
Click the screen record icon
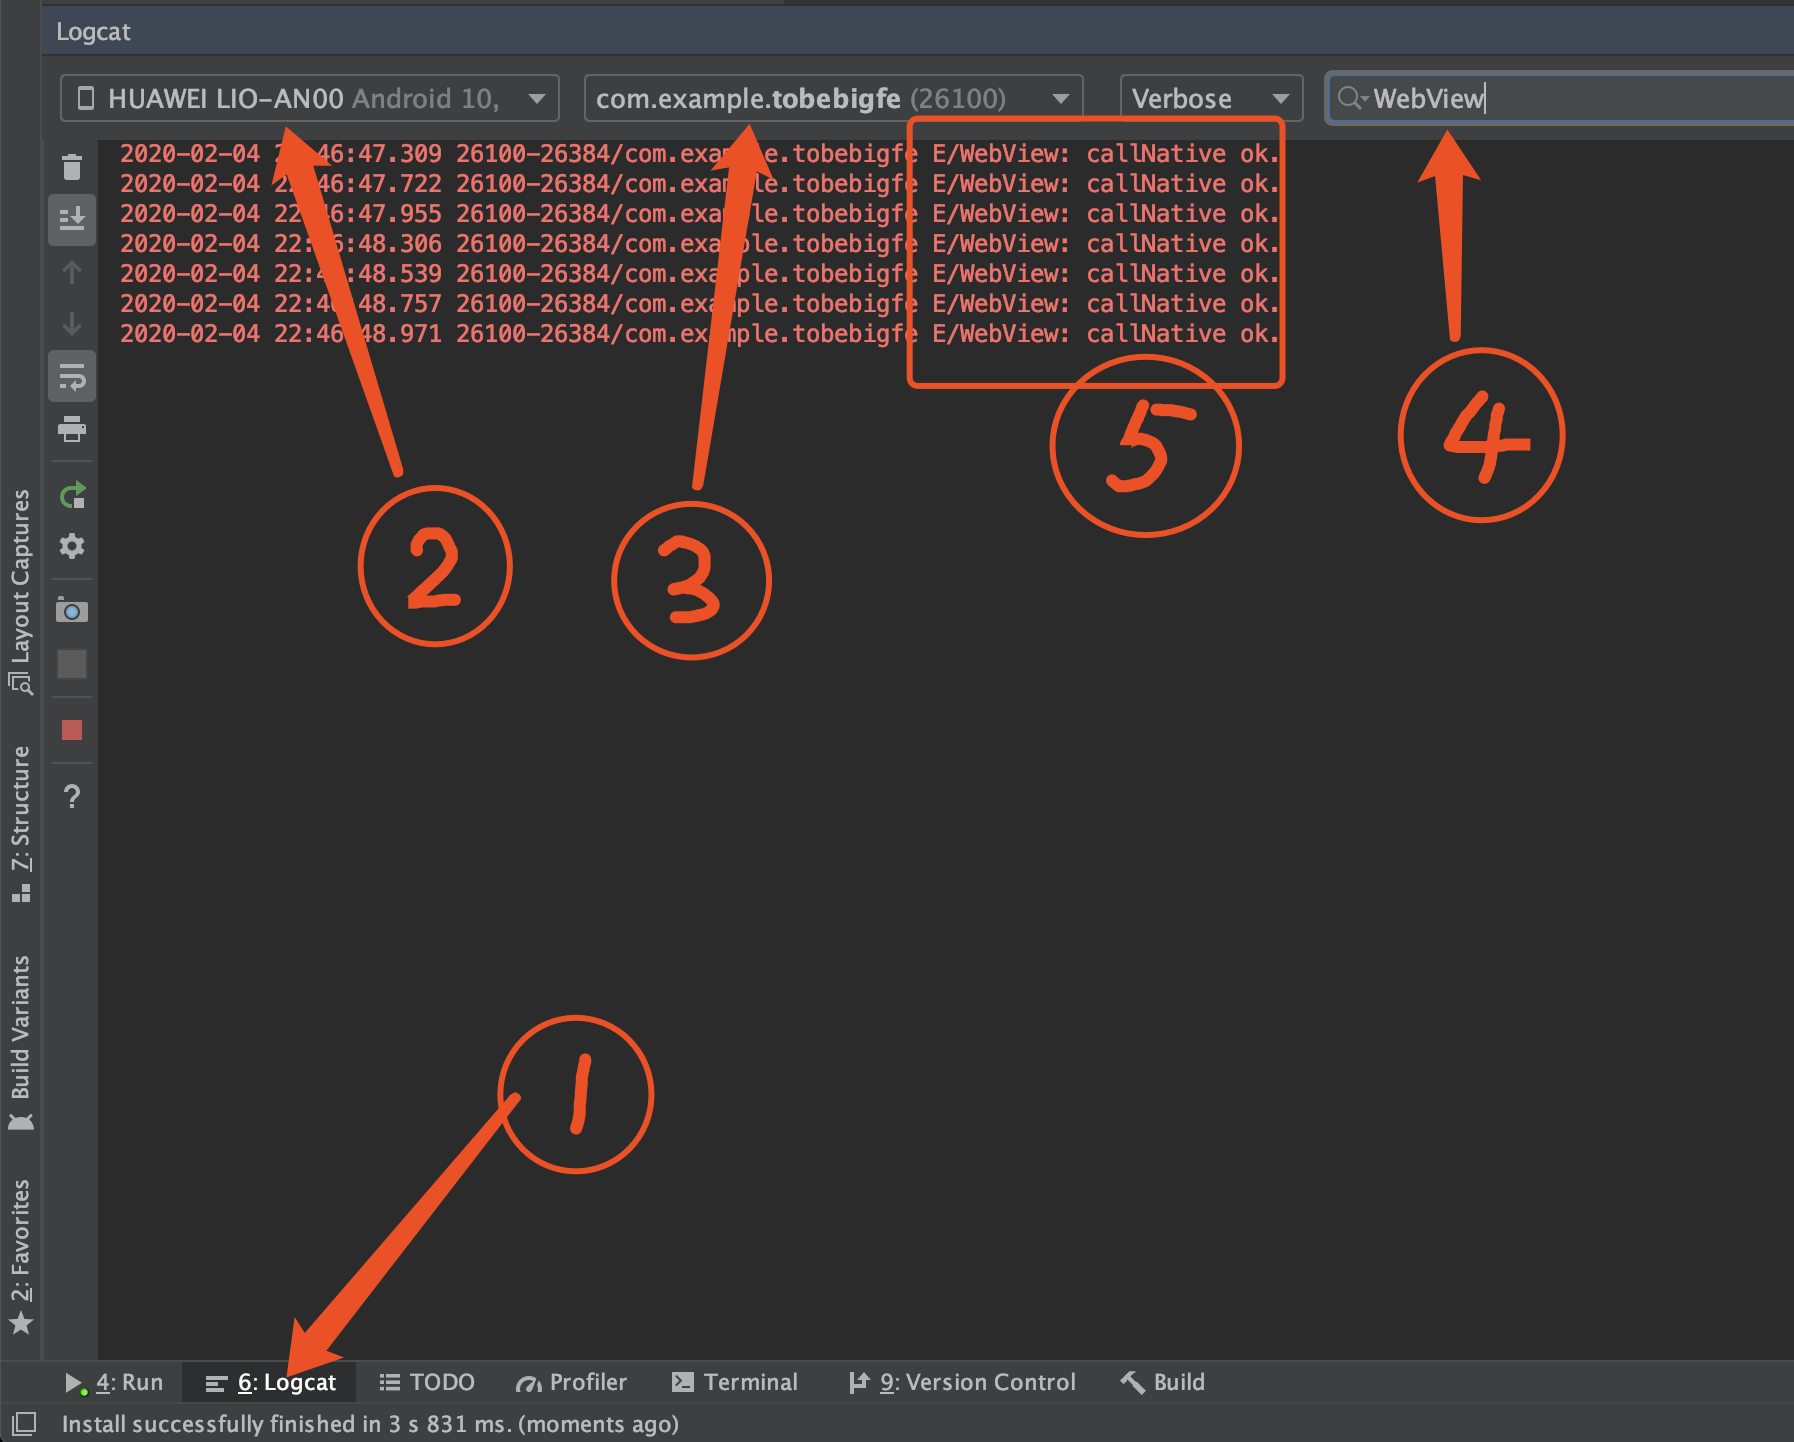click(72, 664)
